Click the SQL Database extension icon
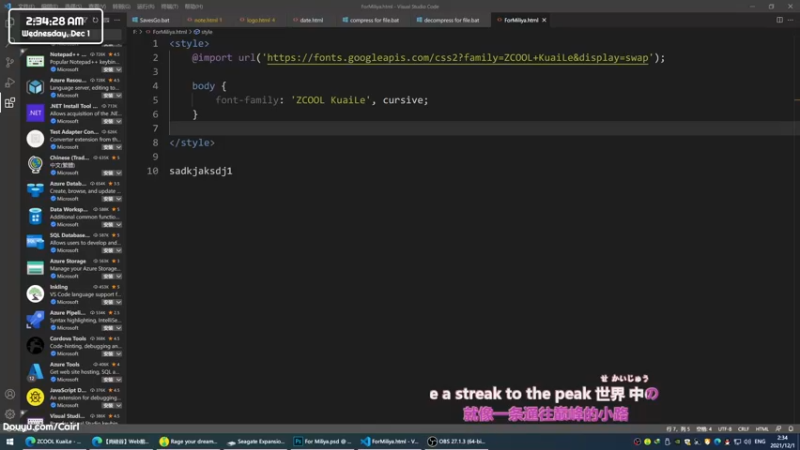 click(35, 242)
